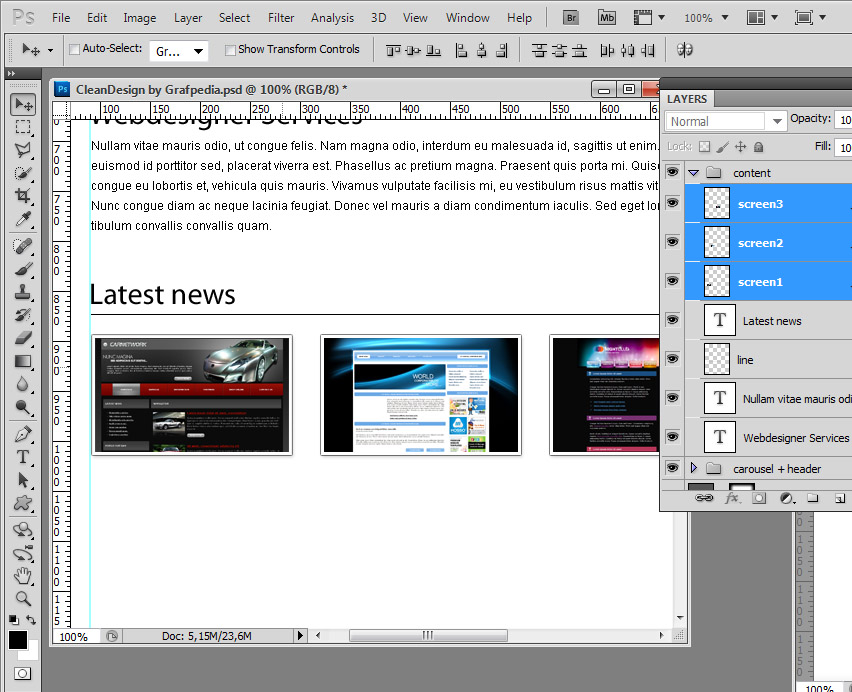
Task: Select the Eraser tool
Action: point(23,338)
